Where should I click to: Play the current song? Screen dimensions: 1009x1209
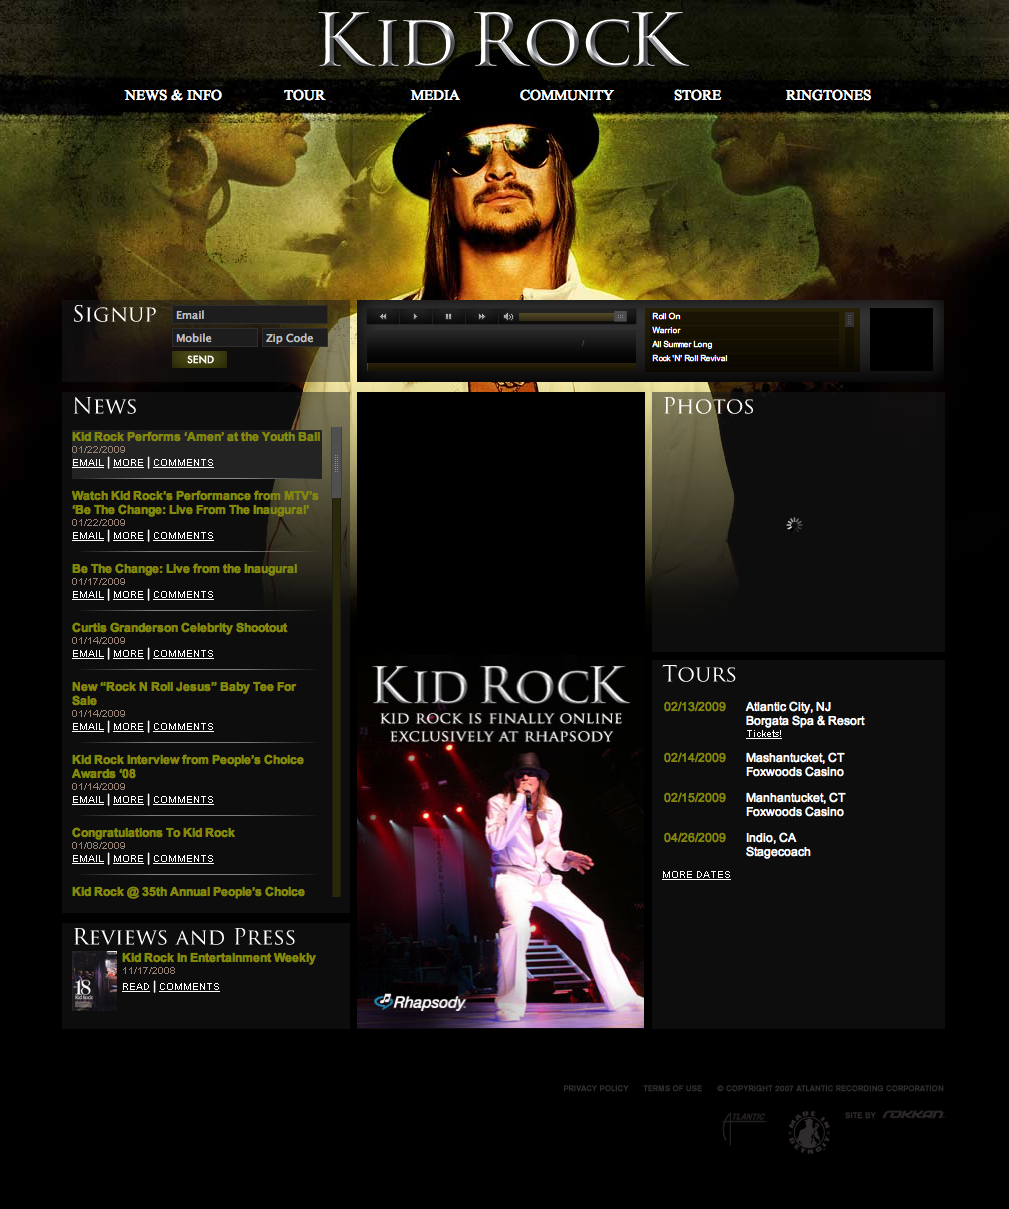coord(416,316)
